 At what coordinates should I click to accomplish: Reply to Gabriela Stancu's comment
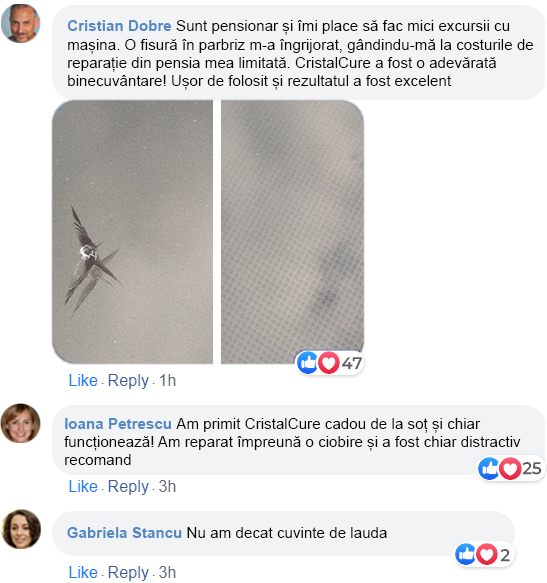tap(128, 573)
